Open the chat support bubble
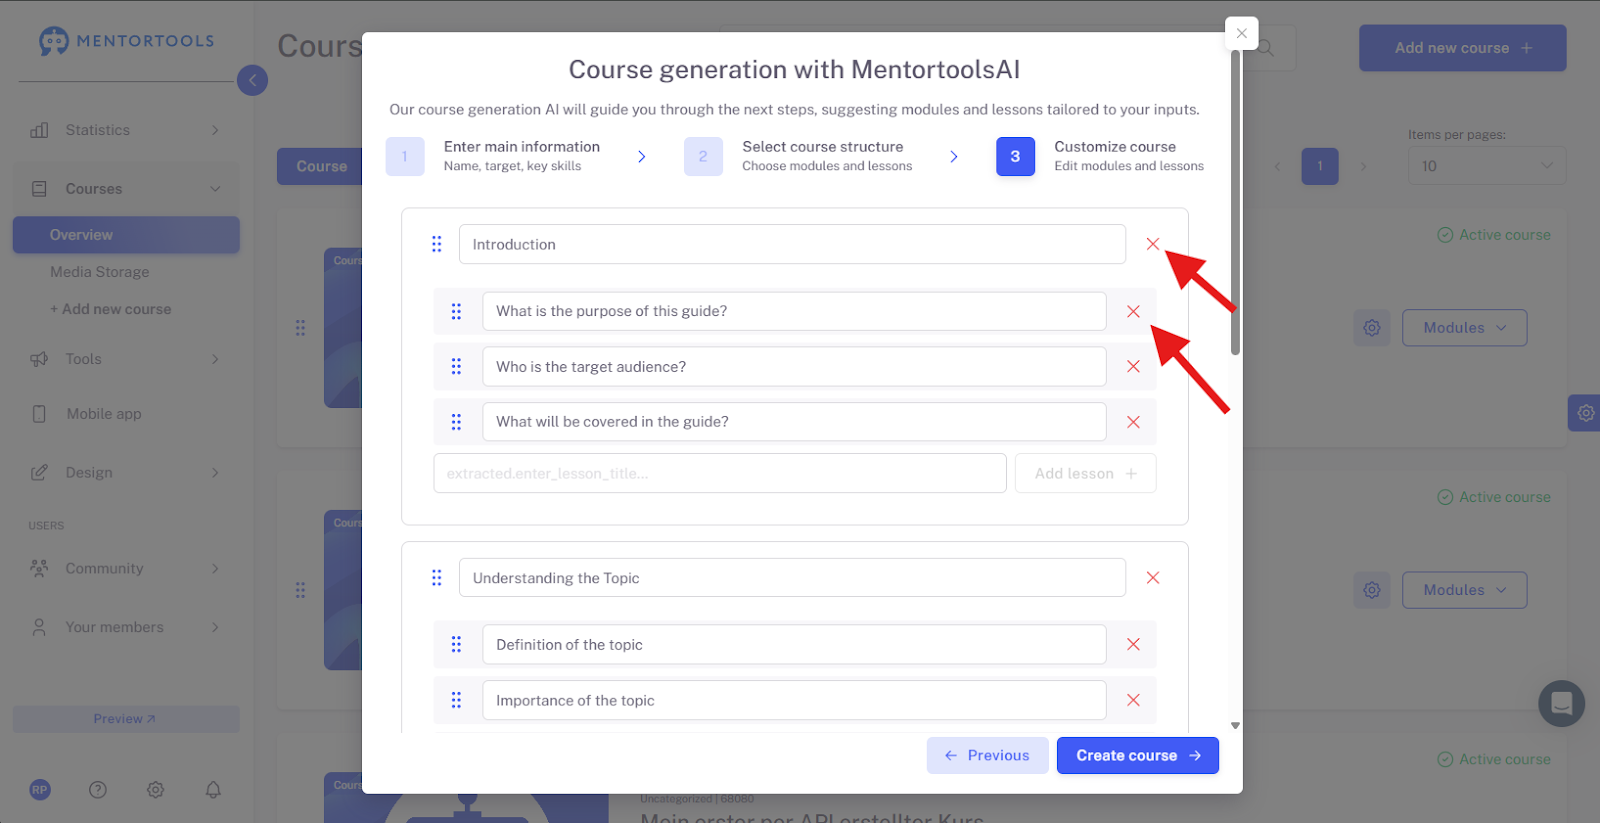This screenshot has height=823, width=1600. (1561, 704)
